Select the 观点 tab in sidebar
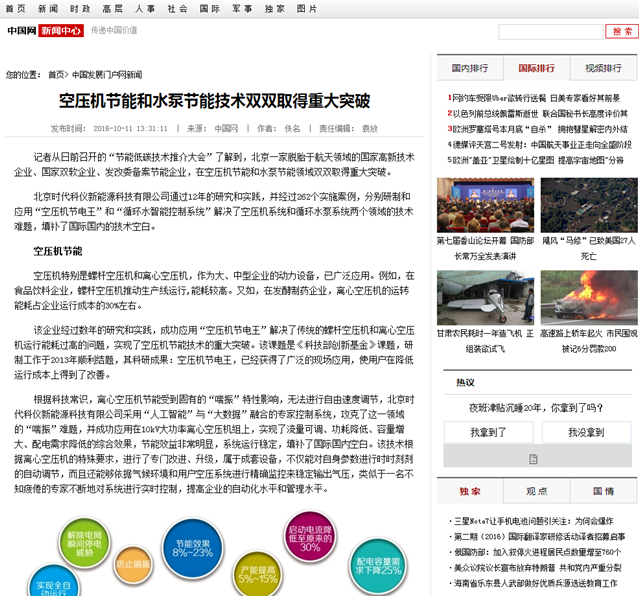 (x=537, y=491)
